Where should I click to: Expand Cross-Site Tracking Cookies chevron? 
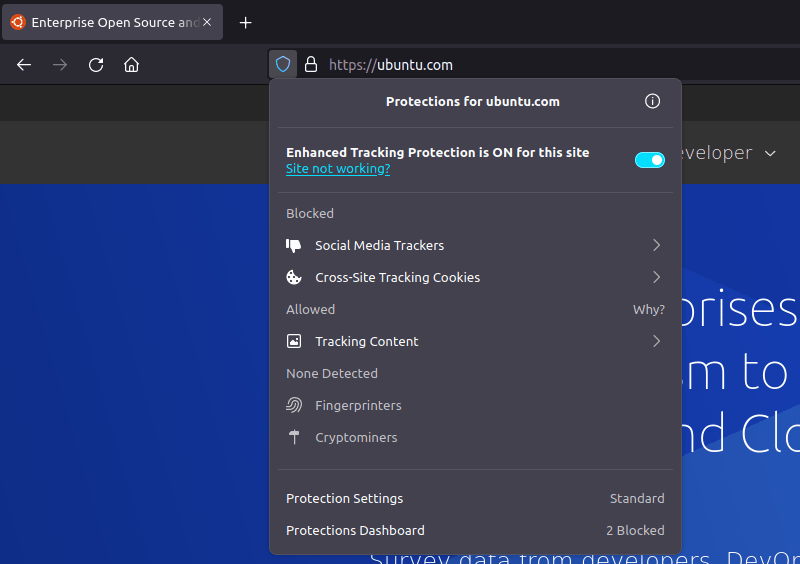pos(656,277)
